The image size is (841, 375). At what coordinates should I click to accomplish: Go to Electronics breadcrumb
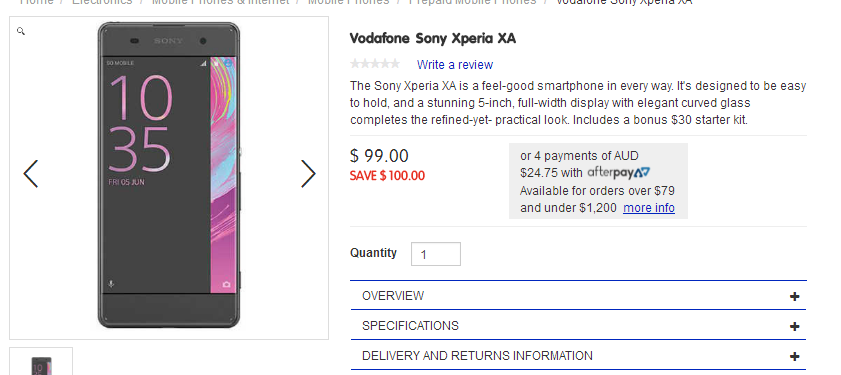click(x=102, y=2)
